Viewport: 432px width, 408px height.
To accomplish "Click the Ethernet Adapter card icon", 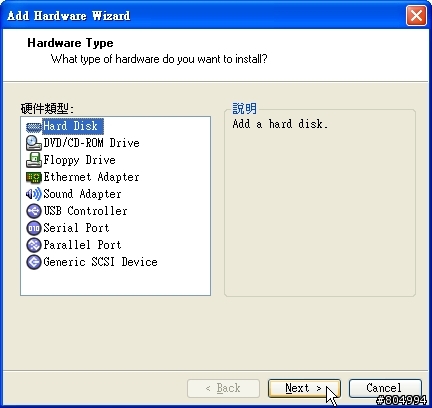I will tap(34, 177).
